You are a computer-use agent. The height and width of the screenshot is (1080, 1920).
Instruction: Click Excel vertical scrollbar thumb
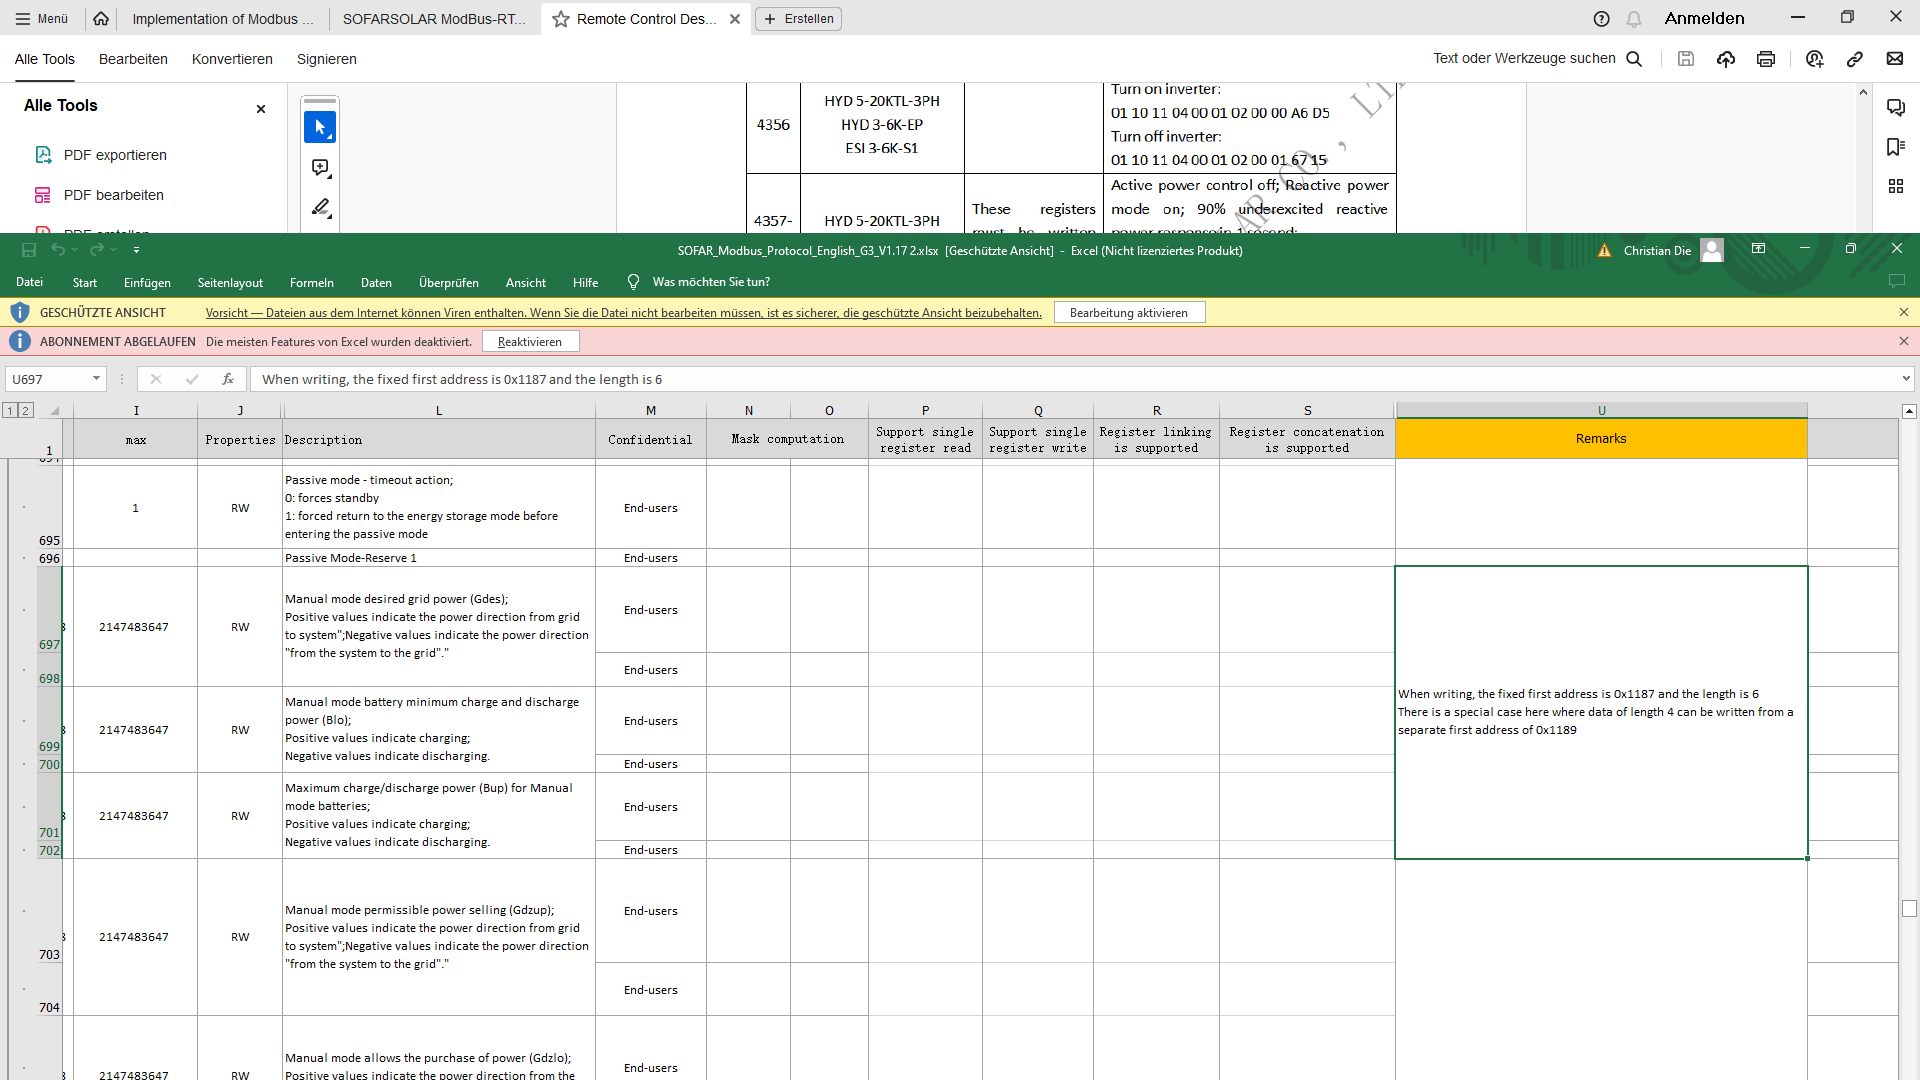click(1909, 908)
